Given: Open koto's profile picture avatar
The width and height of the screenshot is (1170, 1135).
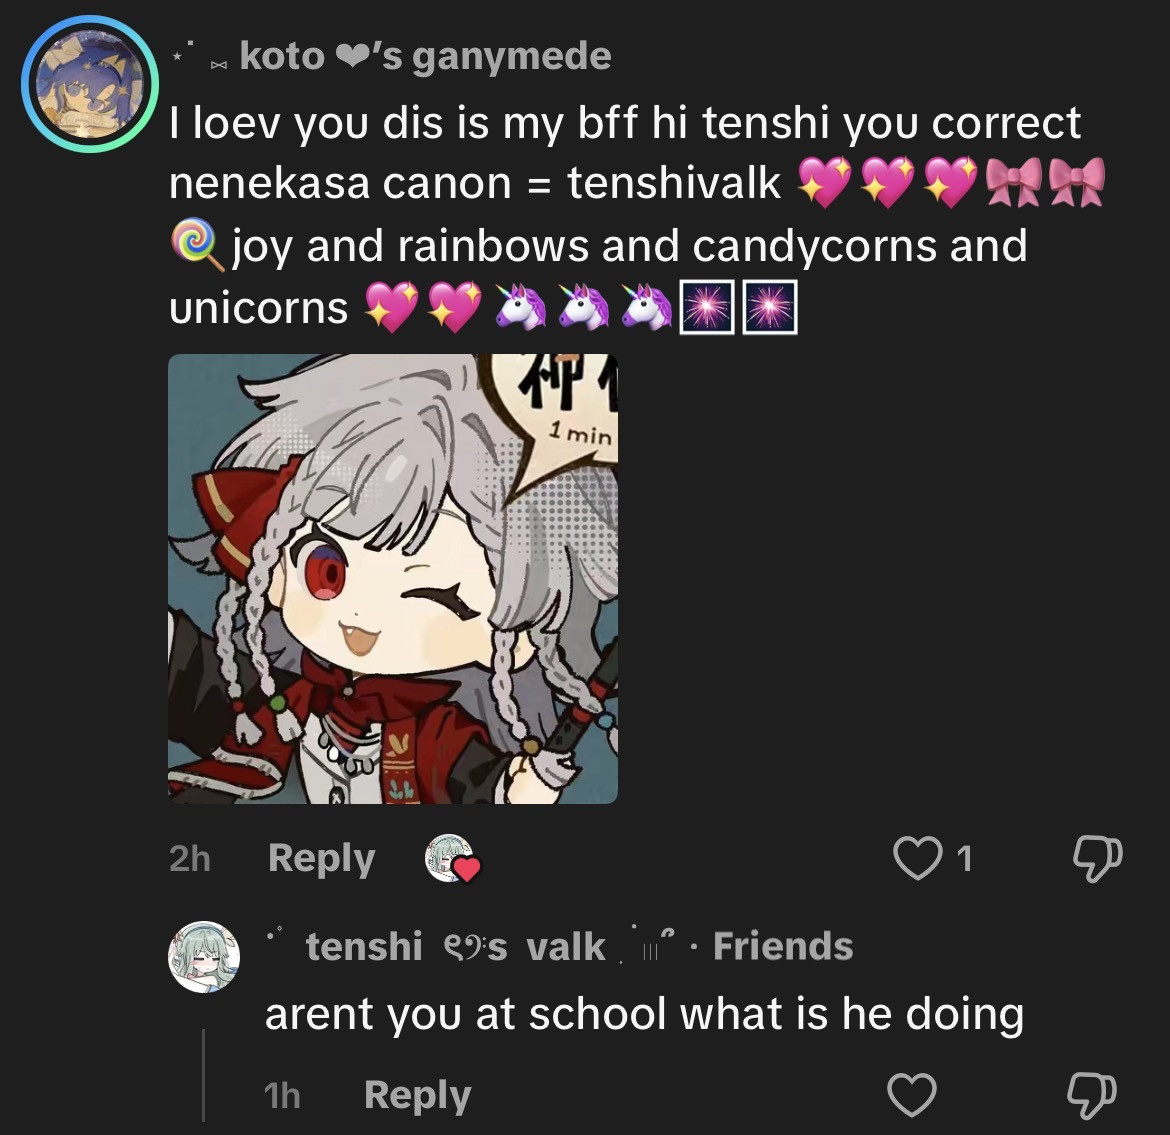Looking at the screenshot, I should (90, 84).
